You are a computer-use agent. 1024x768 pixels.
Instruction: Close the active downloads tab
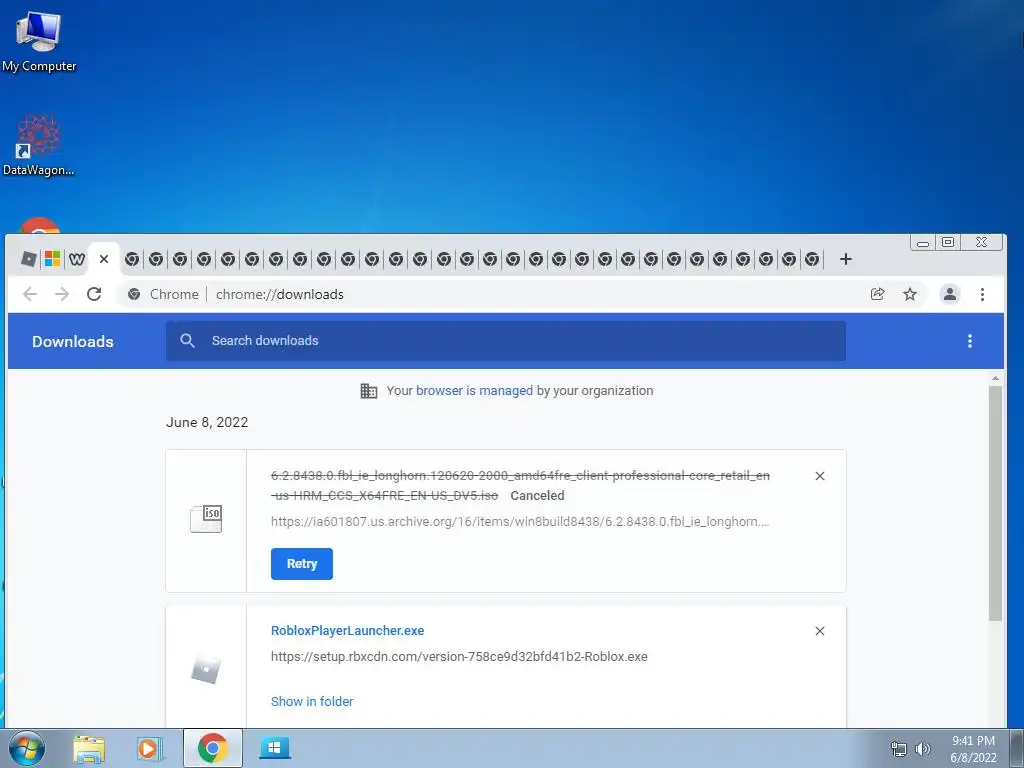point(104,259)
